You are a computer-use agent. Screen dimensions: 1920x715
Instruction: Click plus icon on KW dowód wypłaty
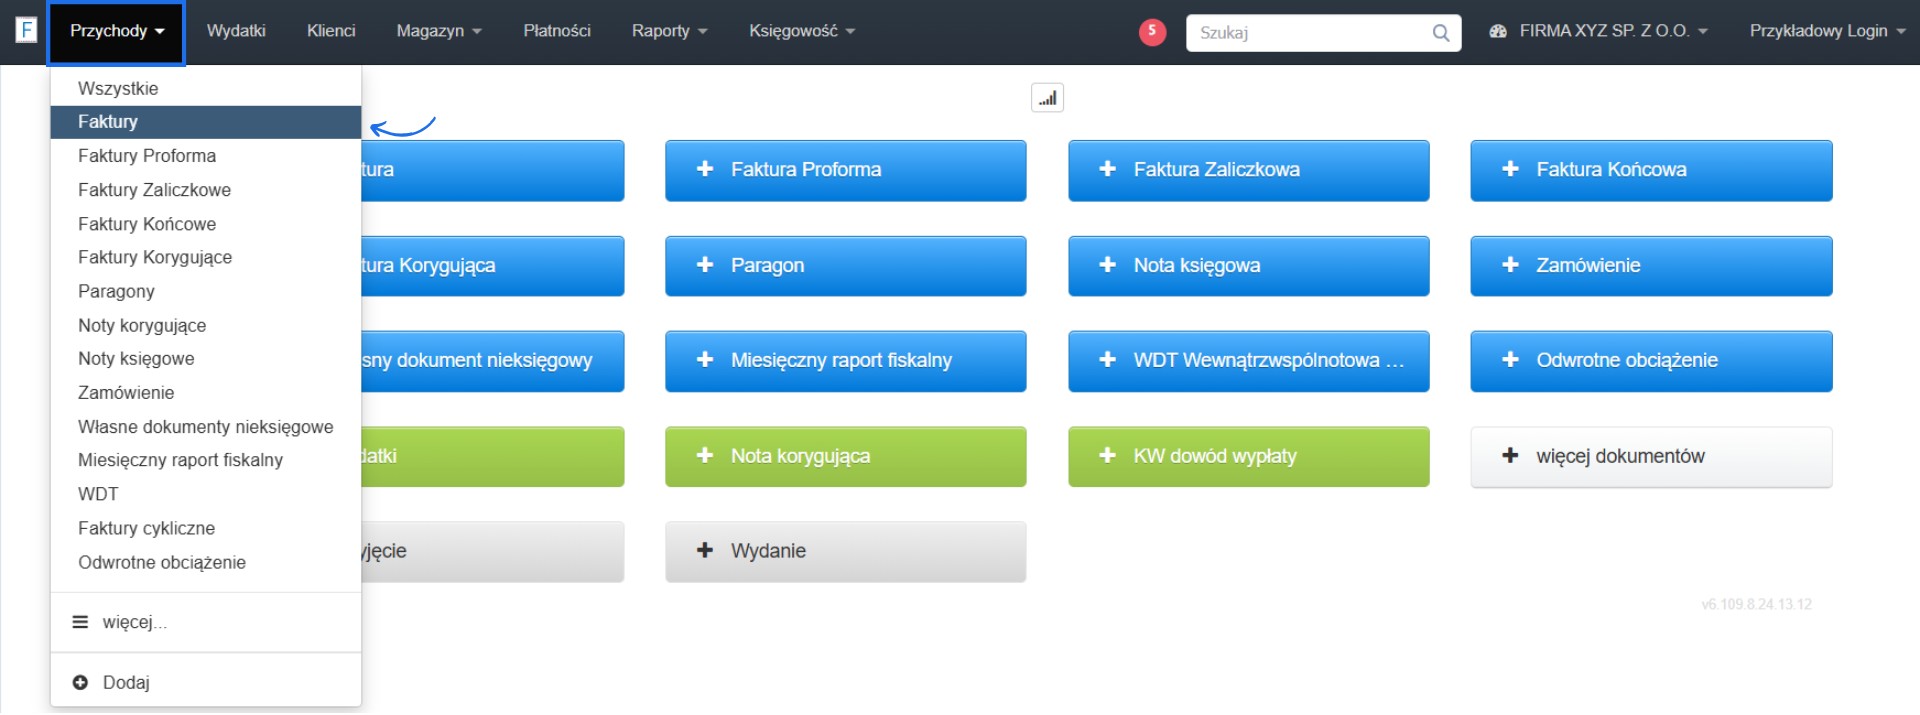tap(1107, 456)
